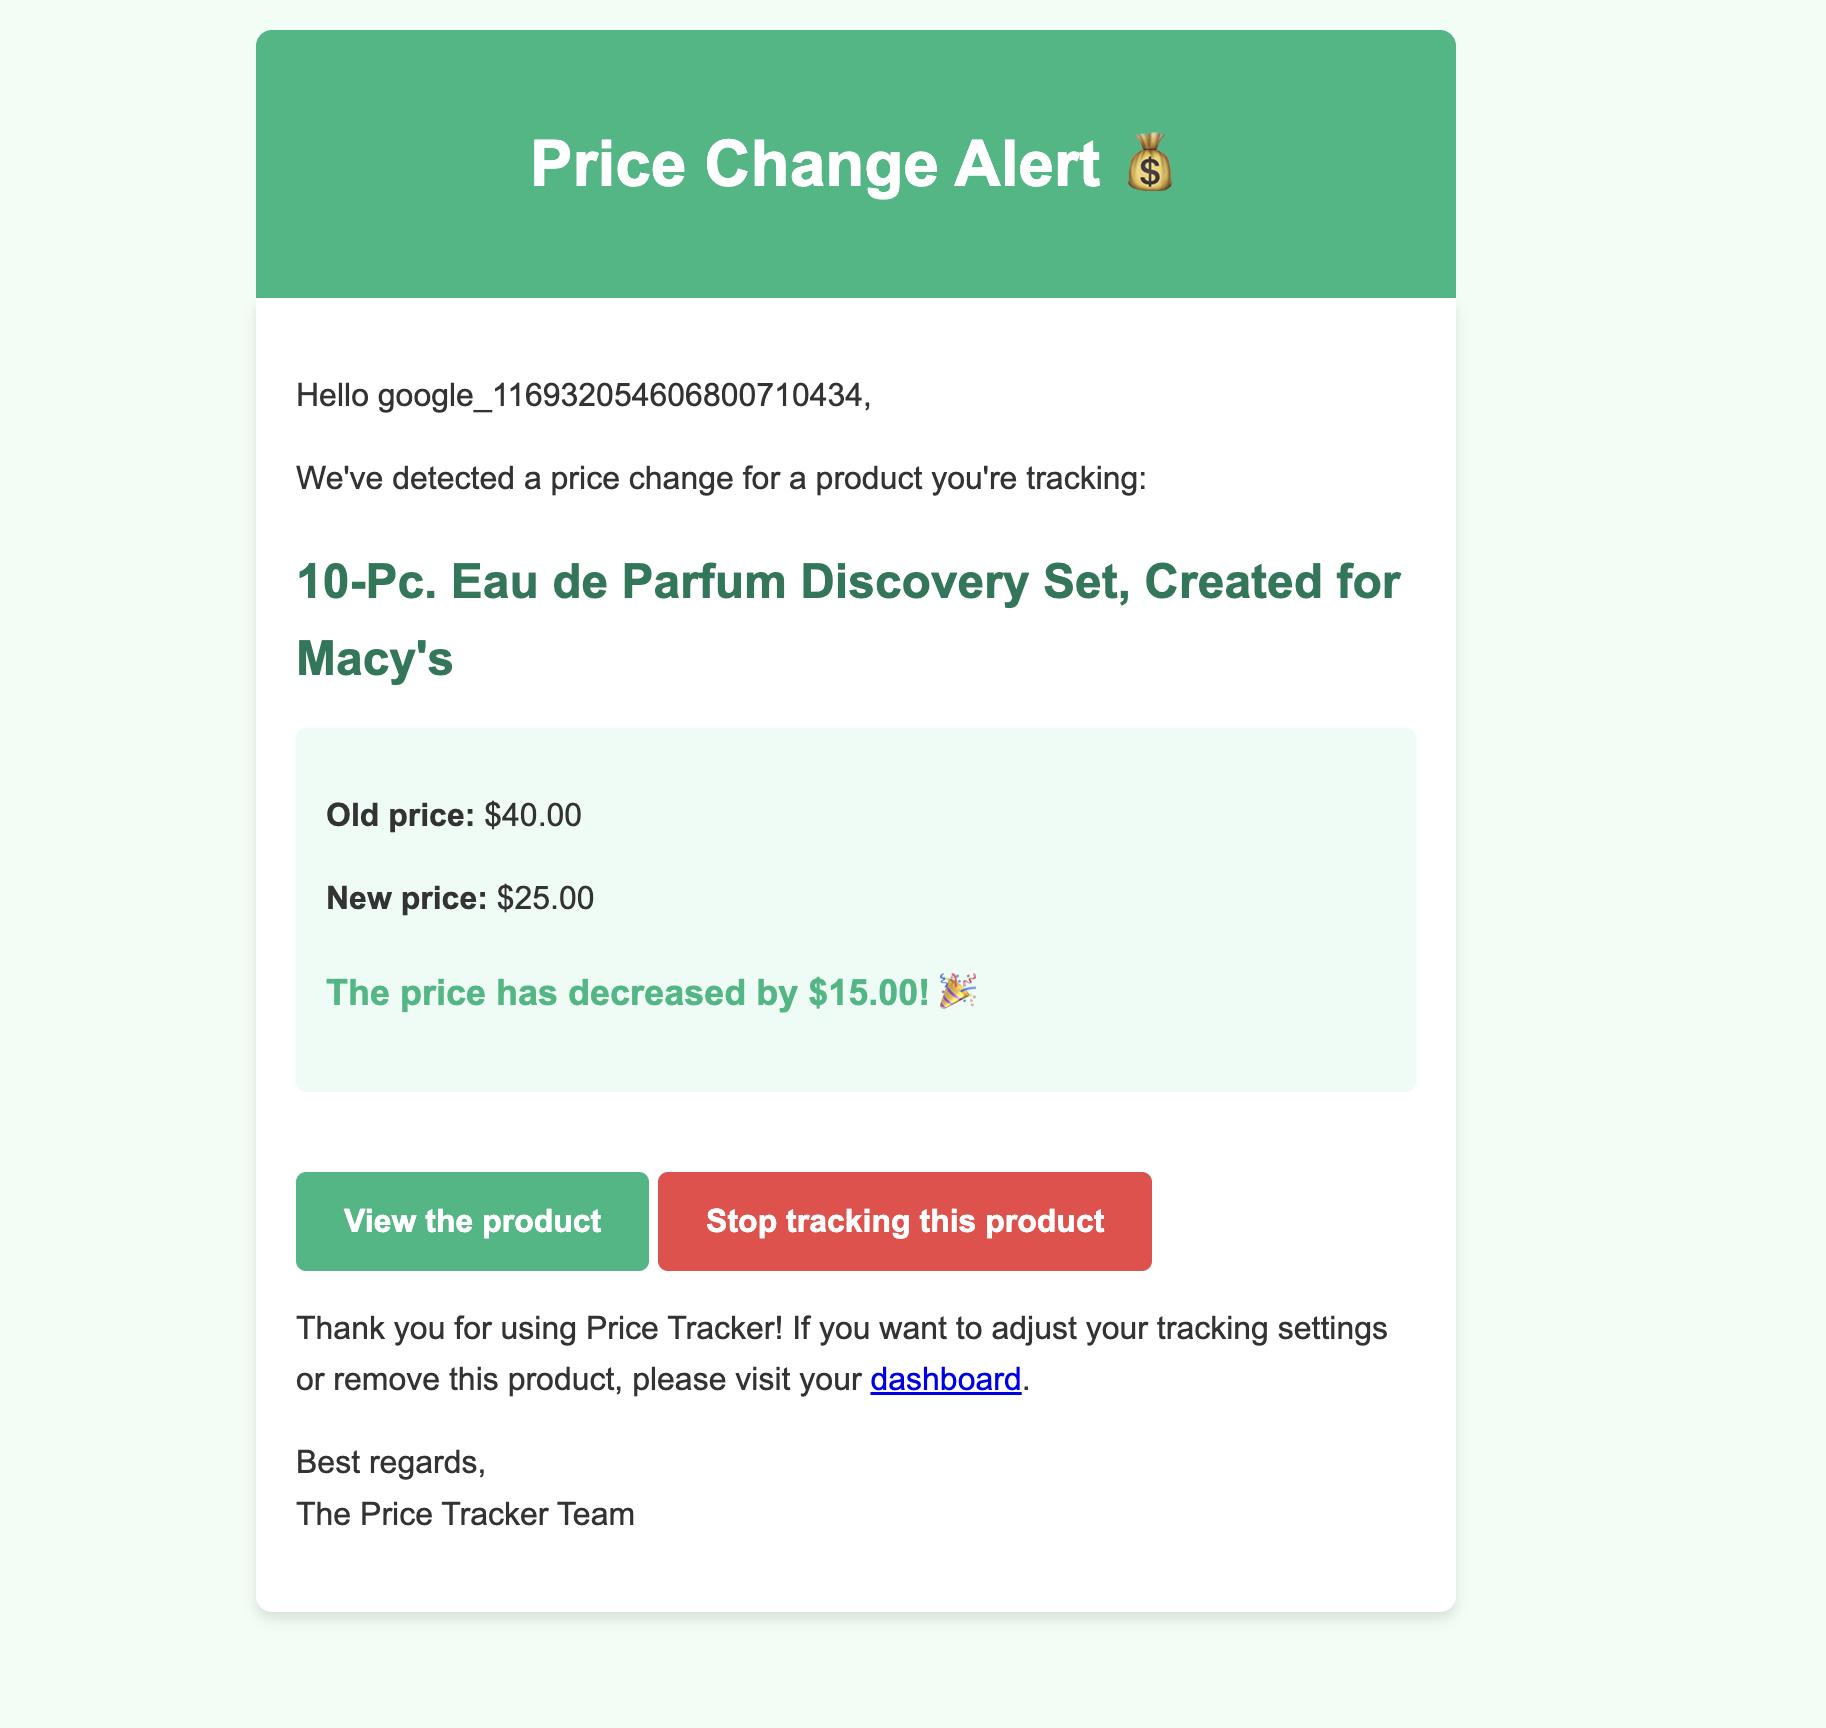Click the google_ username in greeting

(618, 396)
